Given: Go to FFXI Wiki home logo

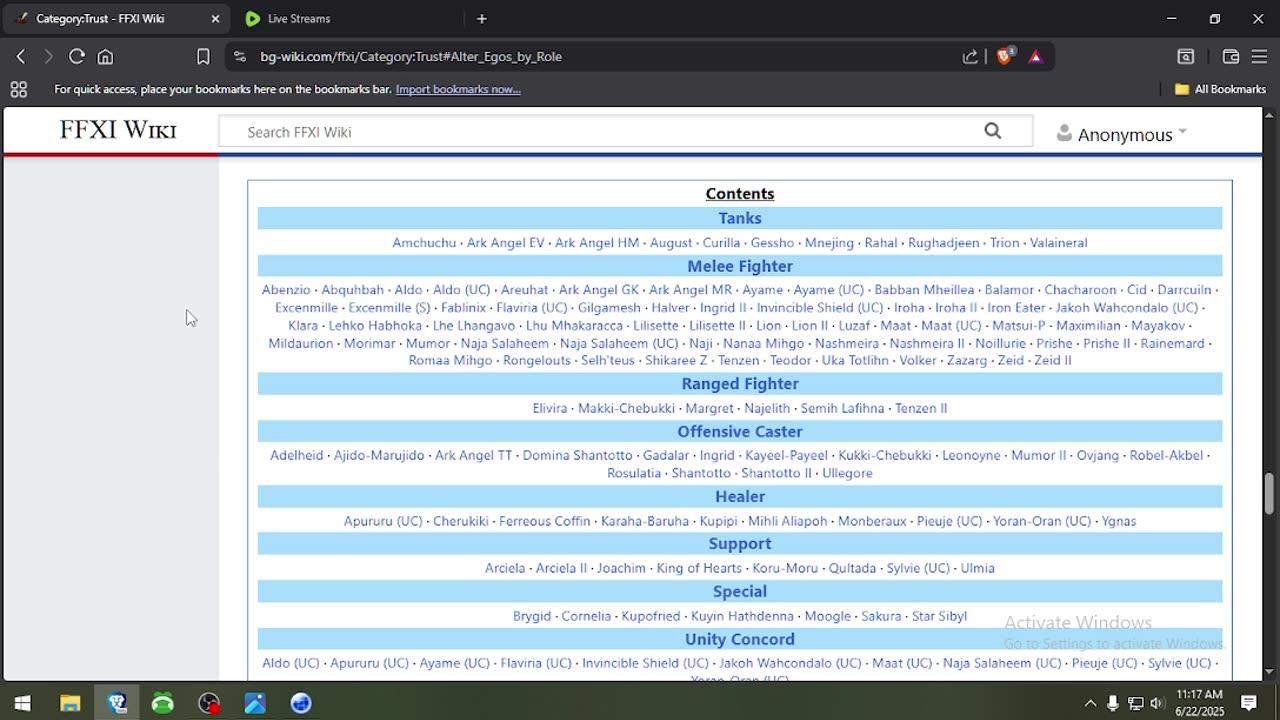Looking at the screenshot, I should (x=118, y=130).
